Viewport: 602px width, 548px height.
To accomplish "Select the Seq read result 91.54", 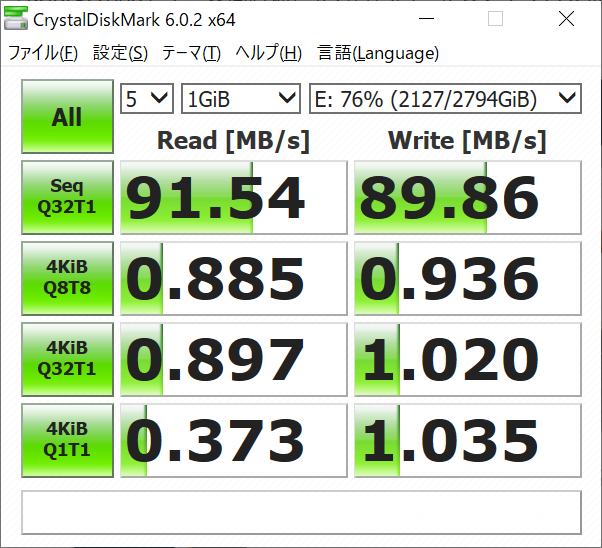I will [234, 197].
